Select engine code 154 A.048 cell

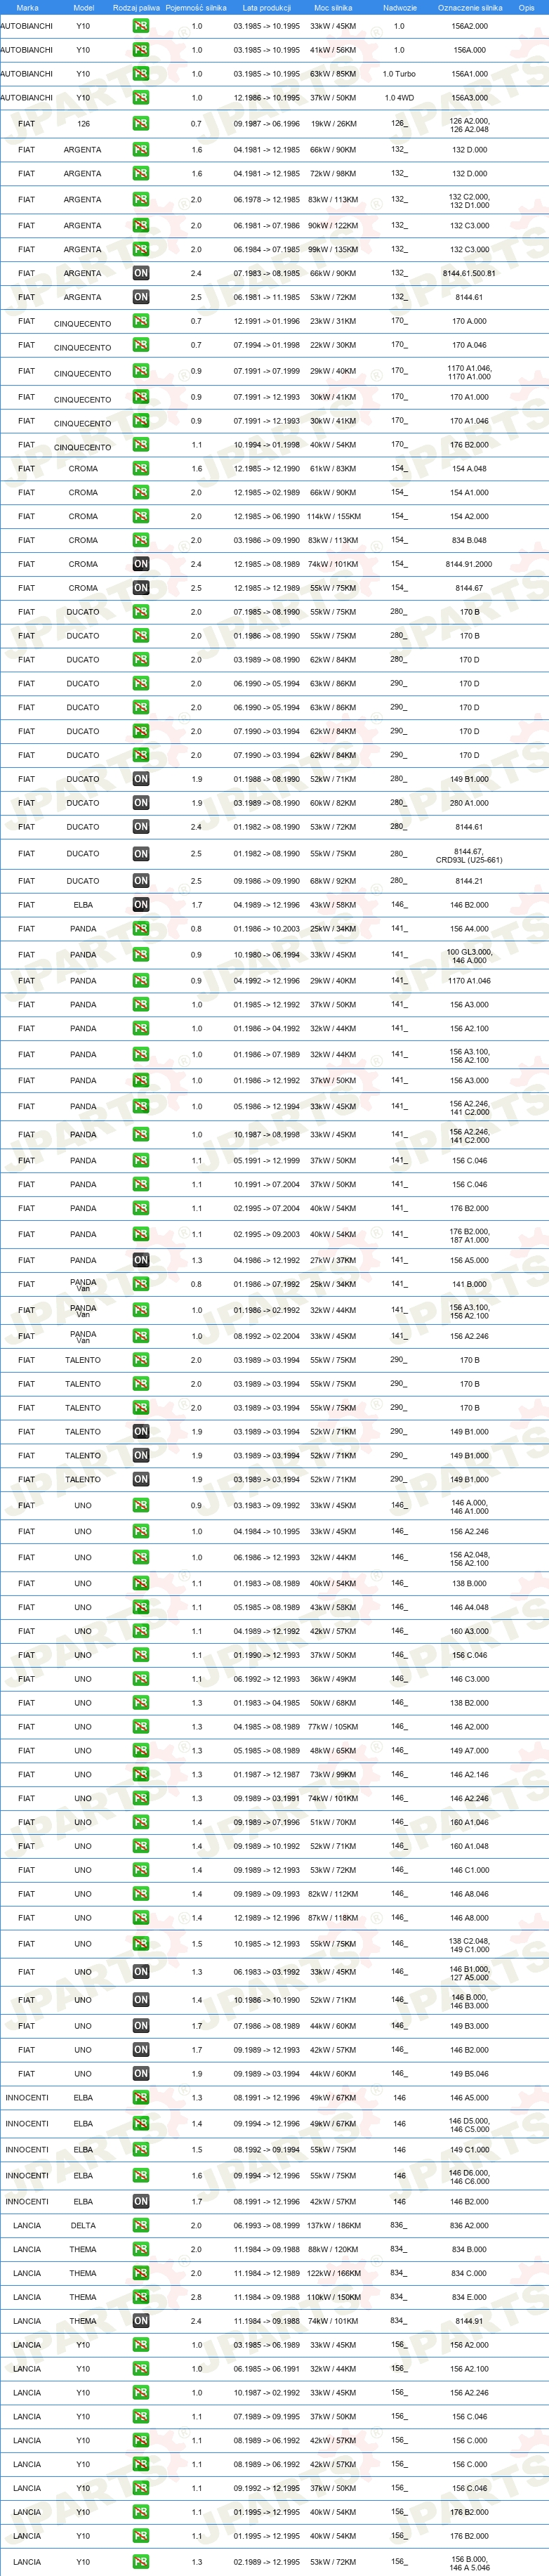tap(469, 469)
